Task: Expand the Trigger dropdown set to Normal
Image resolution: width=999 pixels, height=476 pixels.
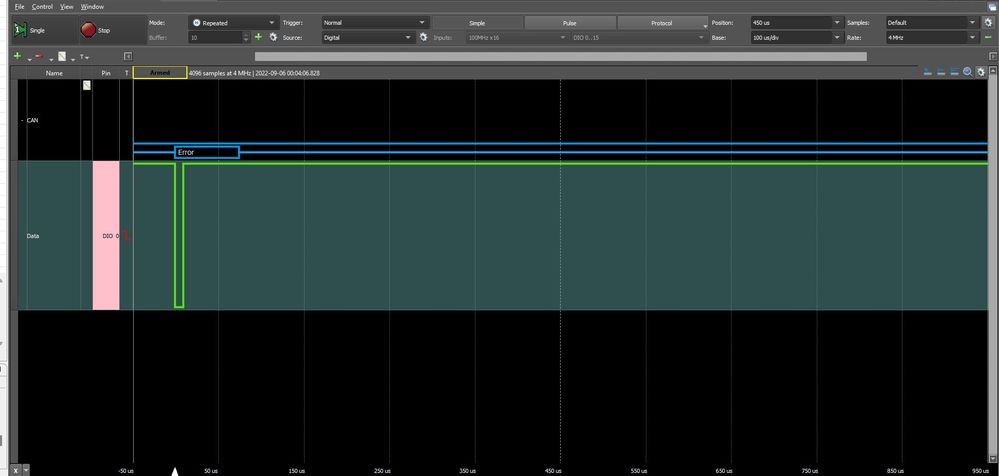Action: pyautogui.click(x=375, y=22)
